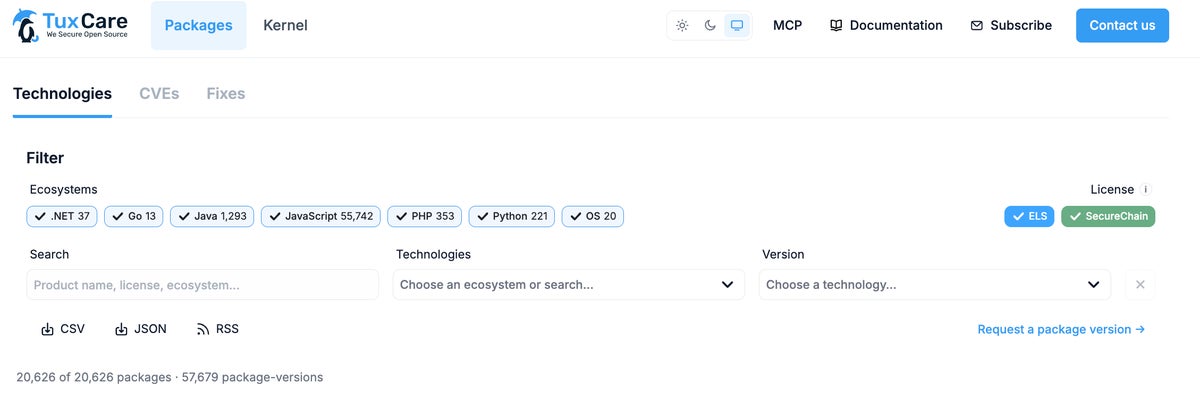Clear filters with the X button
1200x400 pixels.
(x=1140, y=285)
